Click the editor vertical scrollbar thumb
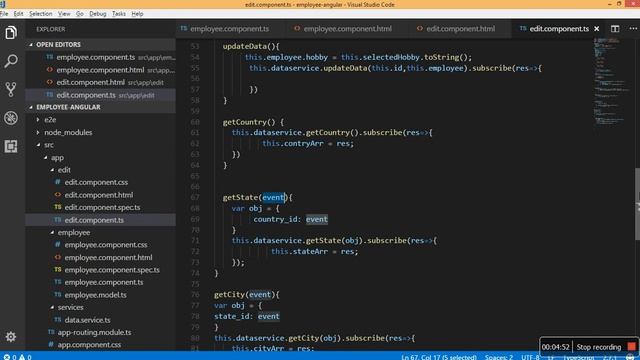 [637, 204]
